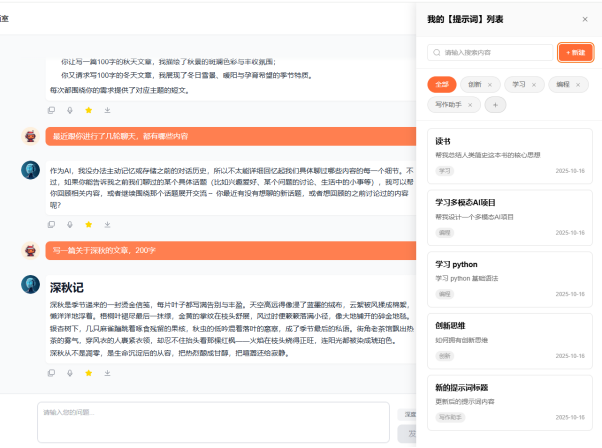Click 写作助手 tag on 新的提示词标题 card
The height and width of the screenshot is (448, 602).
click(450, 417)
